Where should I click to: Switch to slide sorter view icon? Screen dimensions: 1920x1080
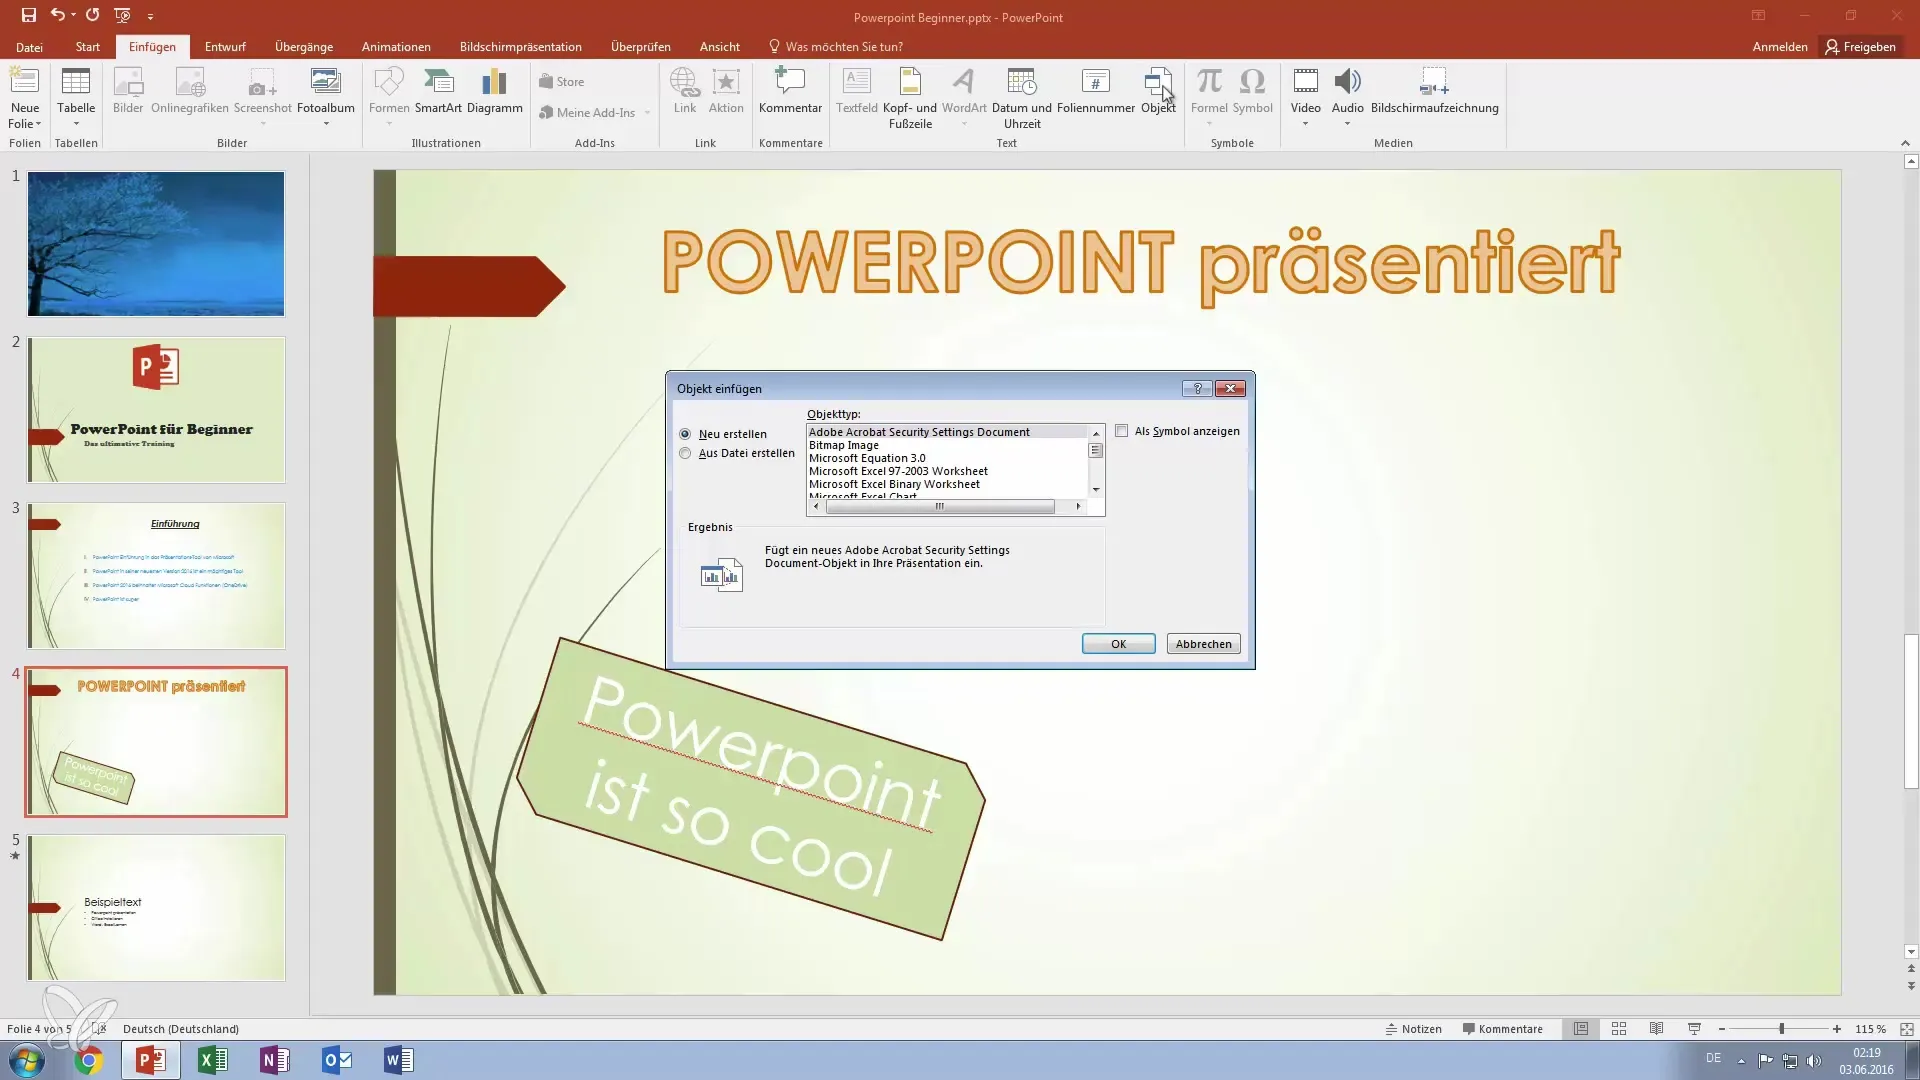pyautogui.click(x=1619, y=1029)
